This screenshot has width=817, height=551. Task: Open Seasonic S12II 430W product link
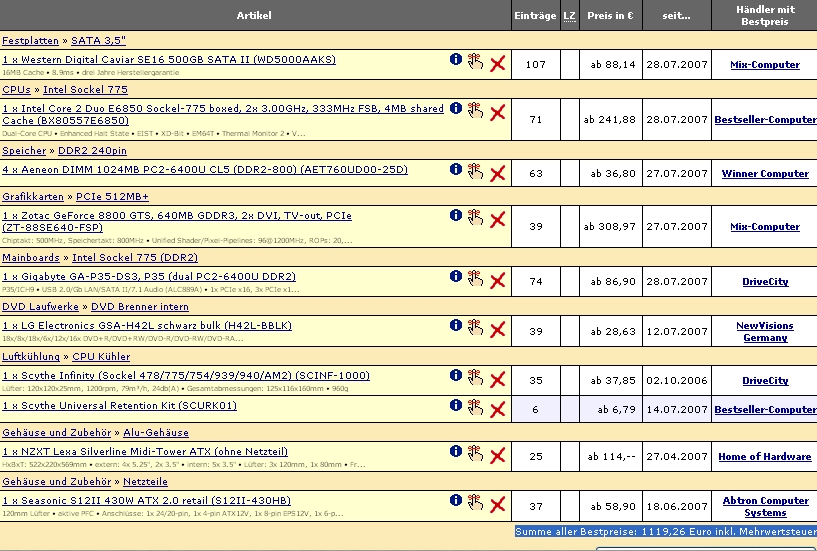click(x=146, y=500)
